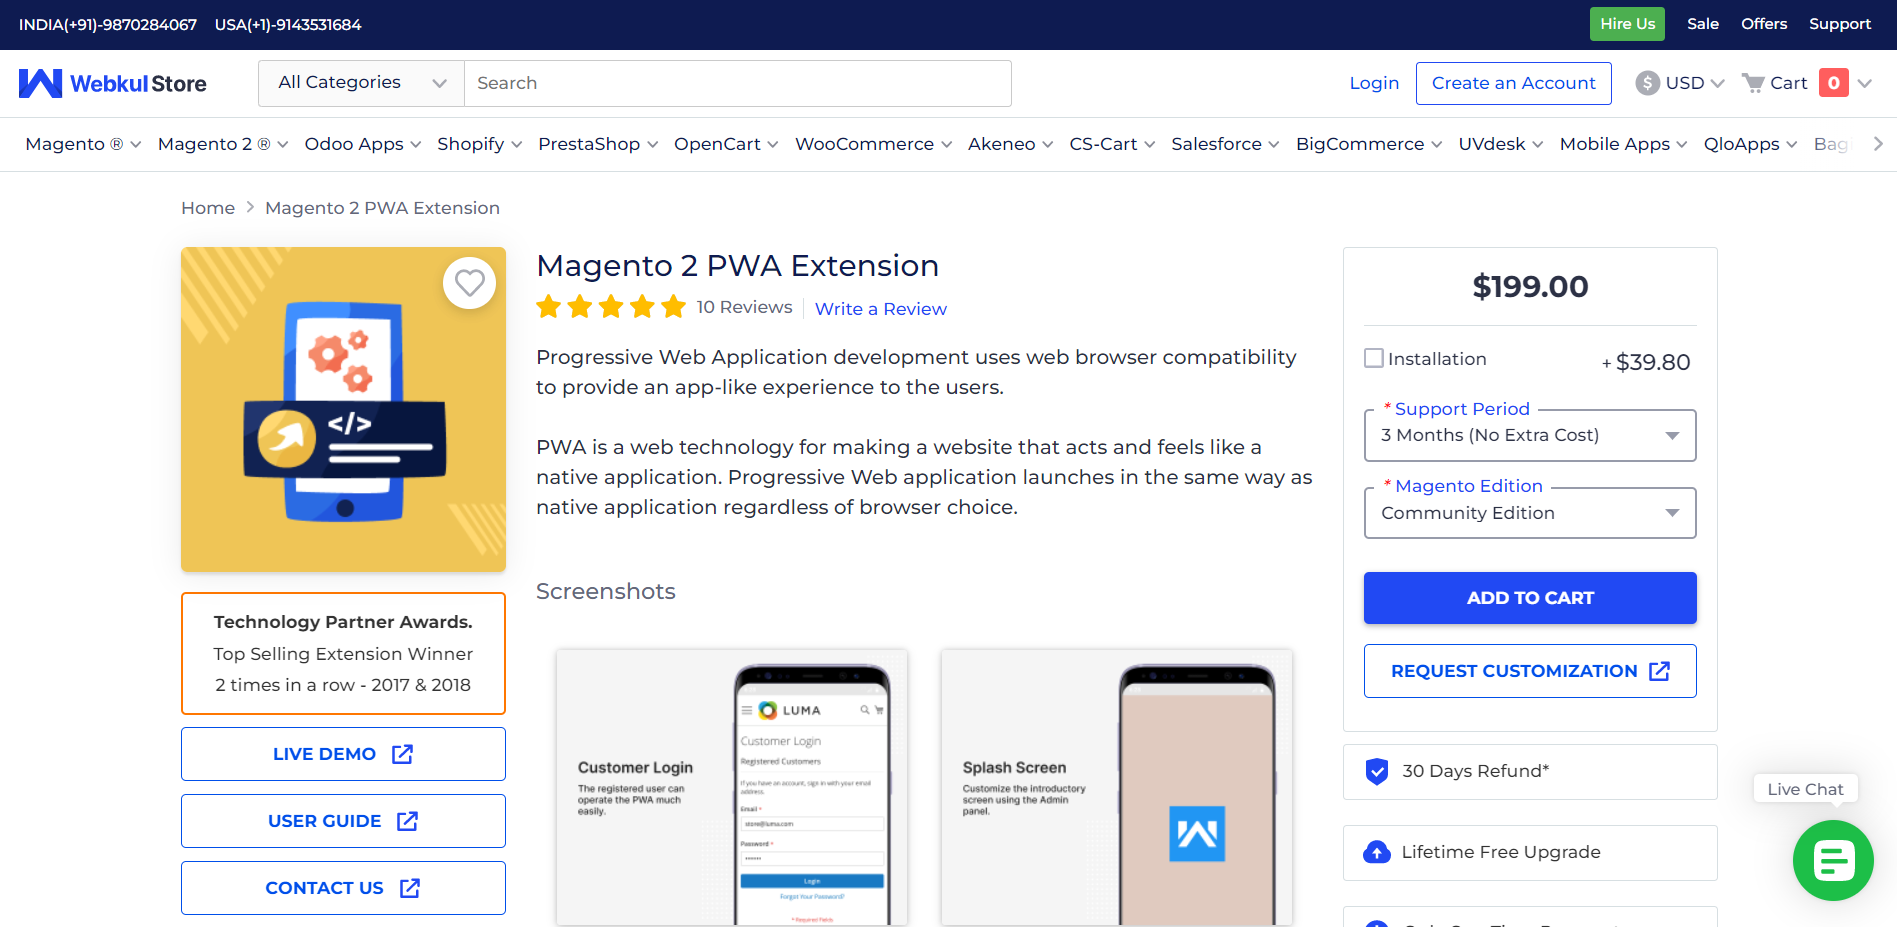Click the cart item count badge
The image size is (1897, 927).
pyautogui.click(x=1833, y=83)
